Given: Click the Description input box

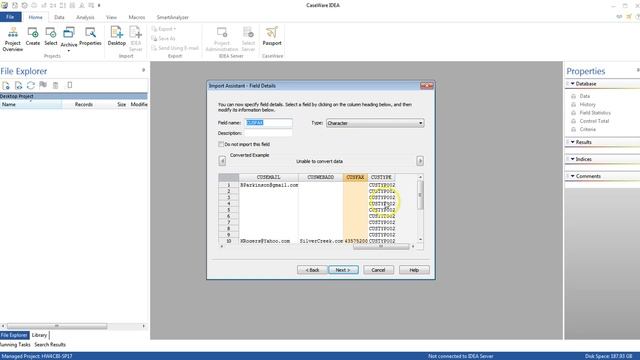Looking at the screenshot, I should pyautogui.click(x=269, y=133).
